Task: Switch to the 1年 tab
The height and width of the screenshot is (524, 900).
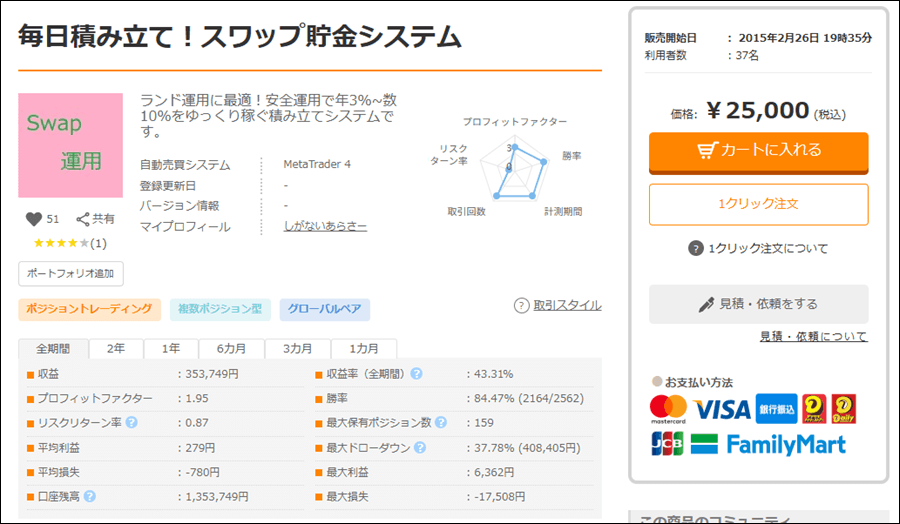Action: (x=170, y=349)
